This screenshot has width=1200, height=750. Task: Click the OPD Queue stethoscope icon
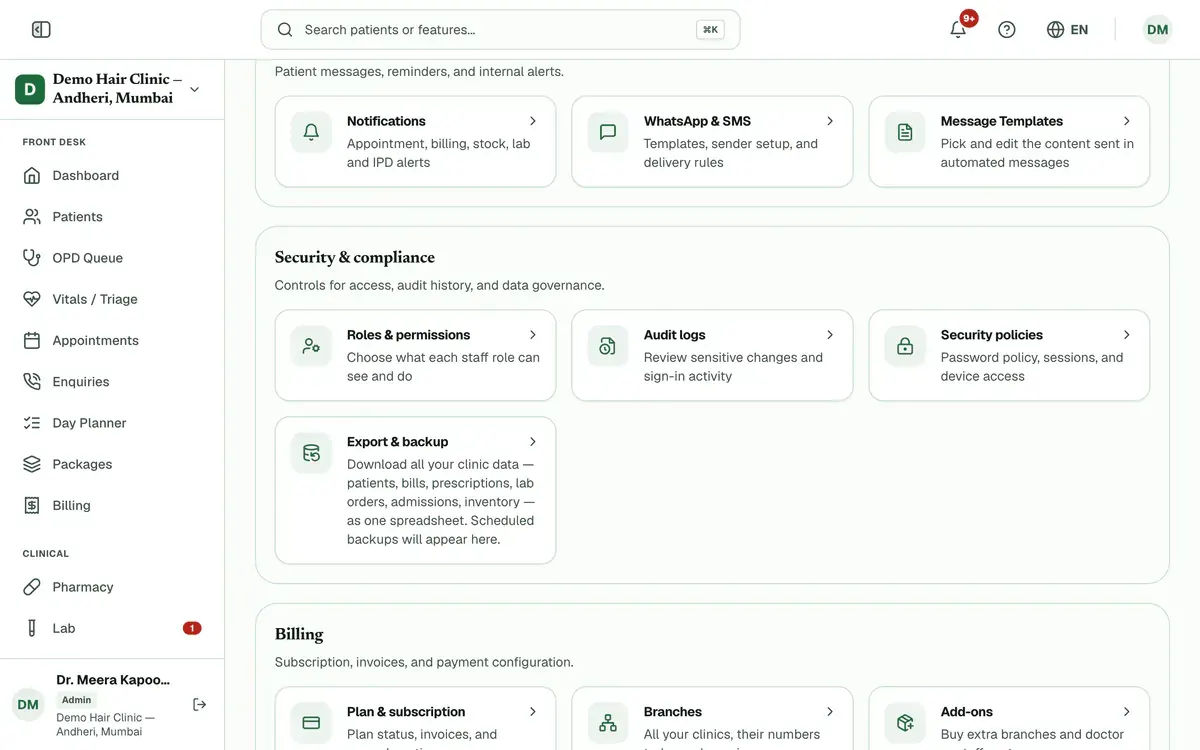tap(32, 258)
